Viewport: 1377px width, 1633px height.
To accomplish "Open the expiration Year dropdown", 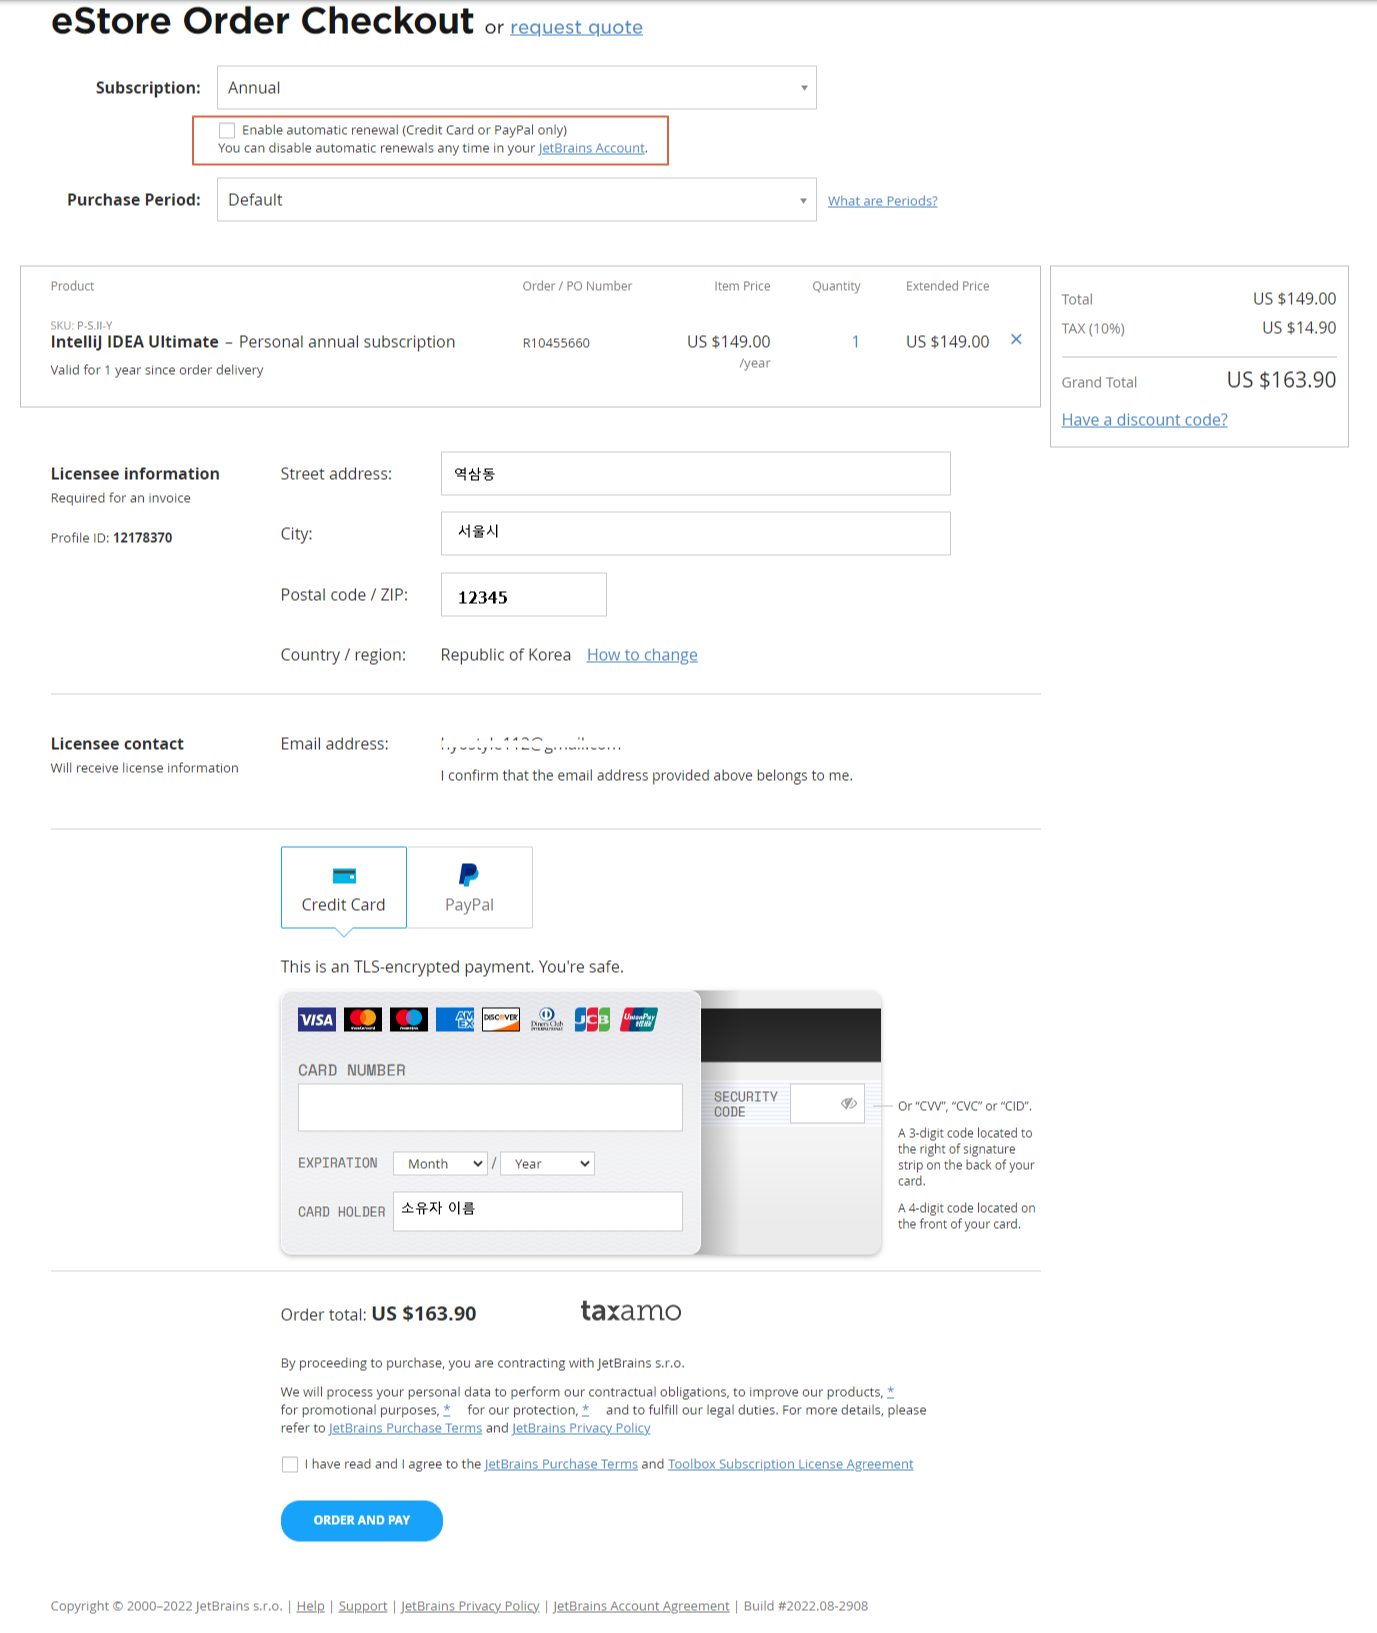I will [547, 1163].
